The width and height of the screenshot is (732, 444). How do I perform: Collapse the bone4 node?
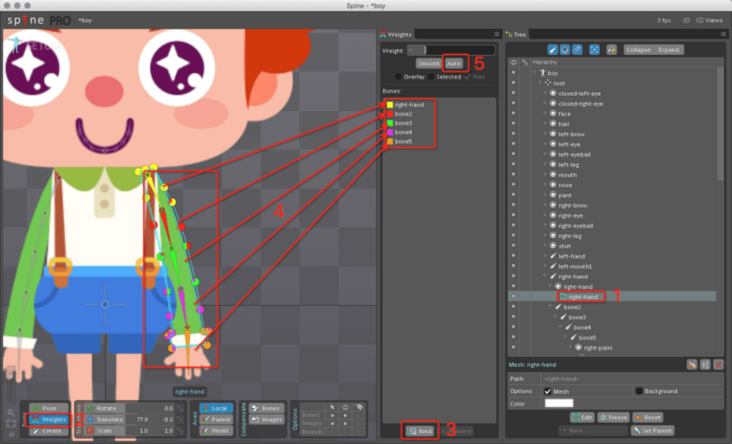tap(561, 327)
